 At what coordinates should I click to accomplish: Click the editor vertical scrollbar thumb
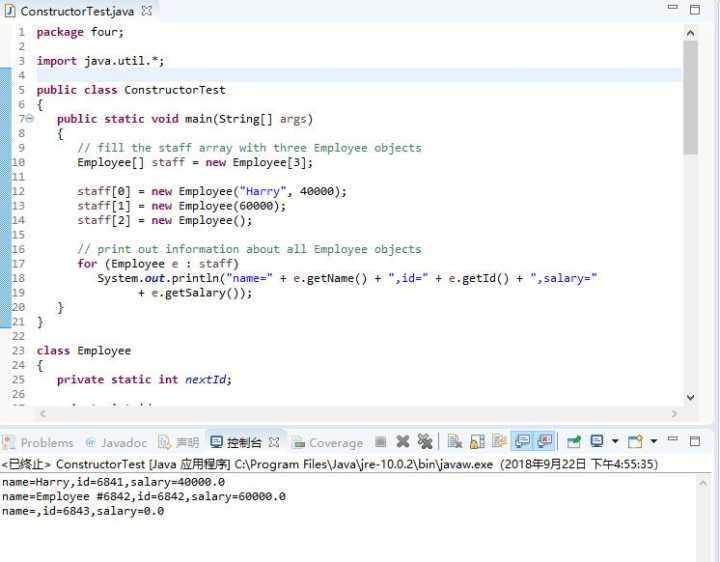pos(690,97)
